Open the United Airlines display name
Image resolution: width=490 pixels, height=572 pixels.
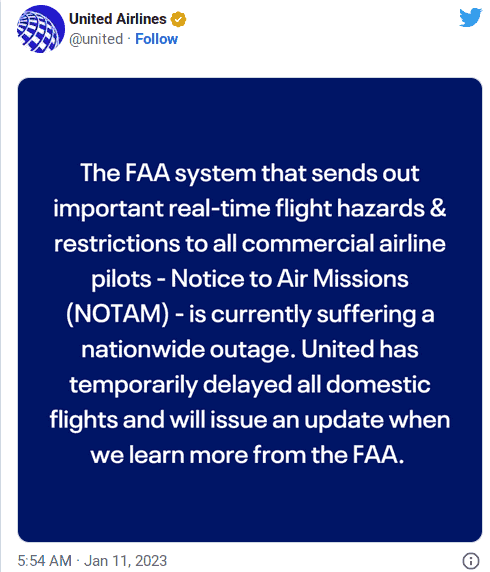point(117,19)
